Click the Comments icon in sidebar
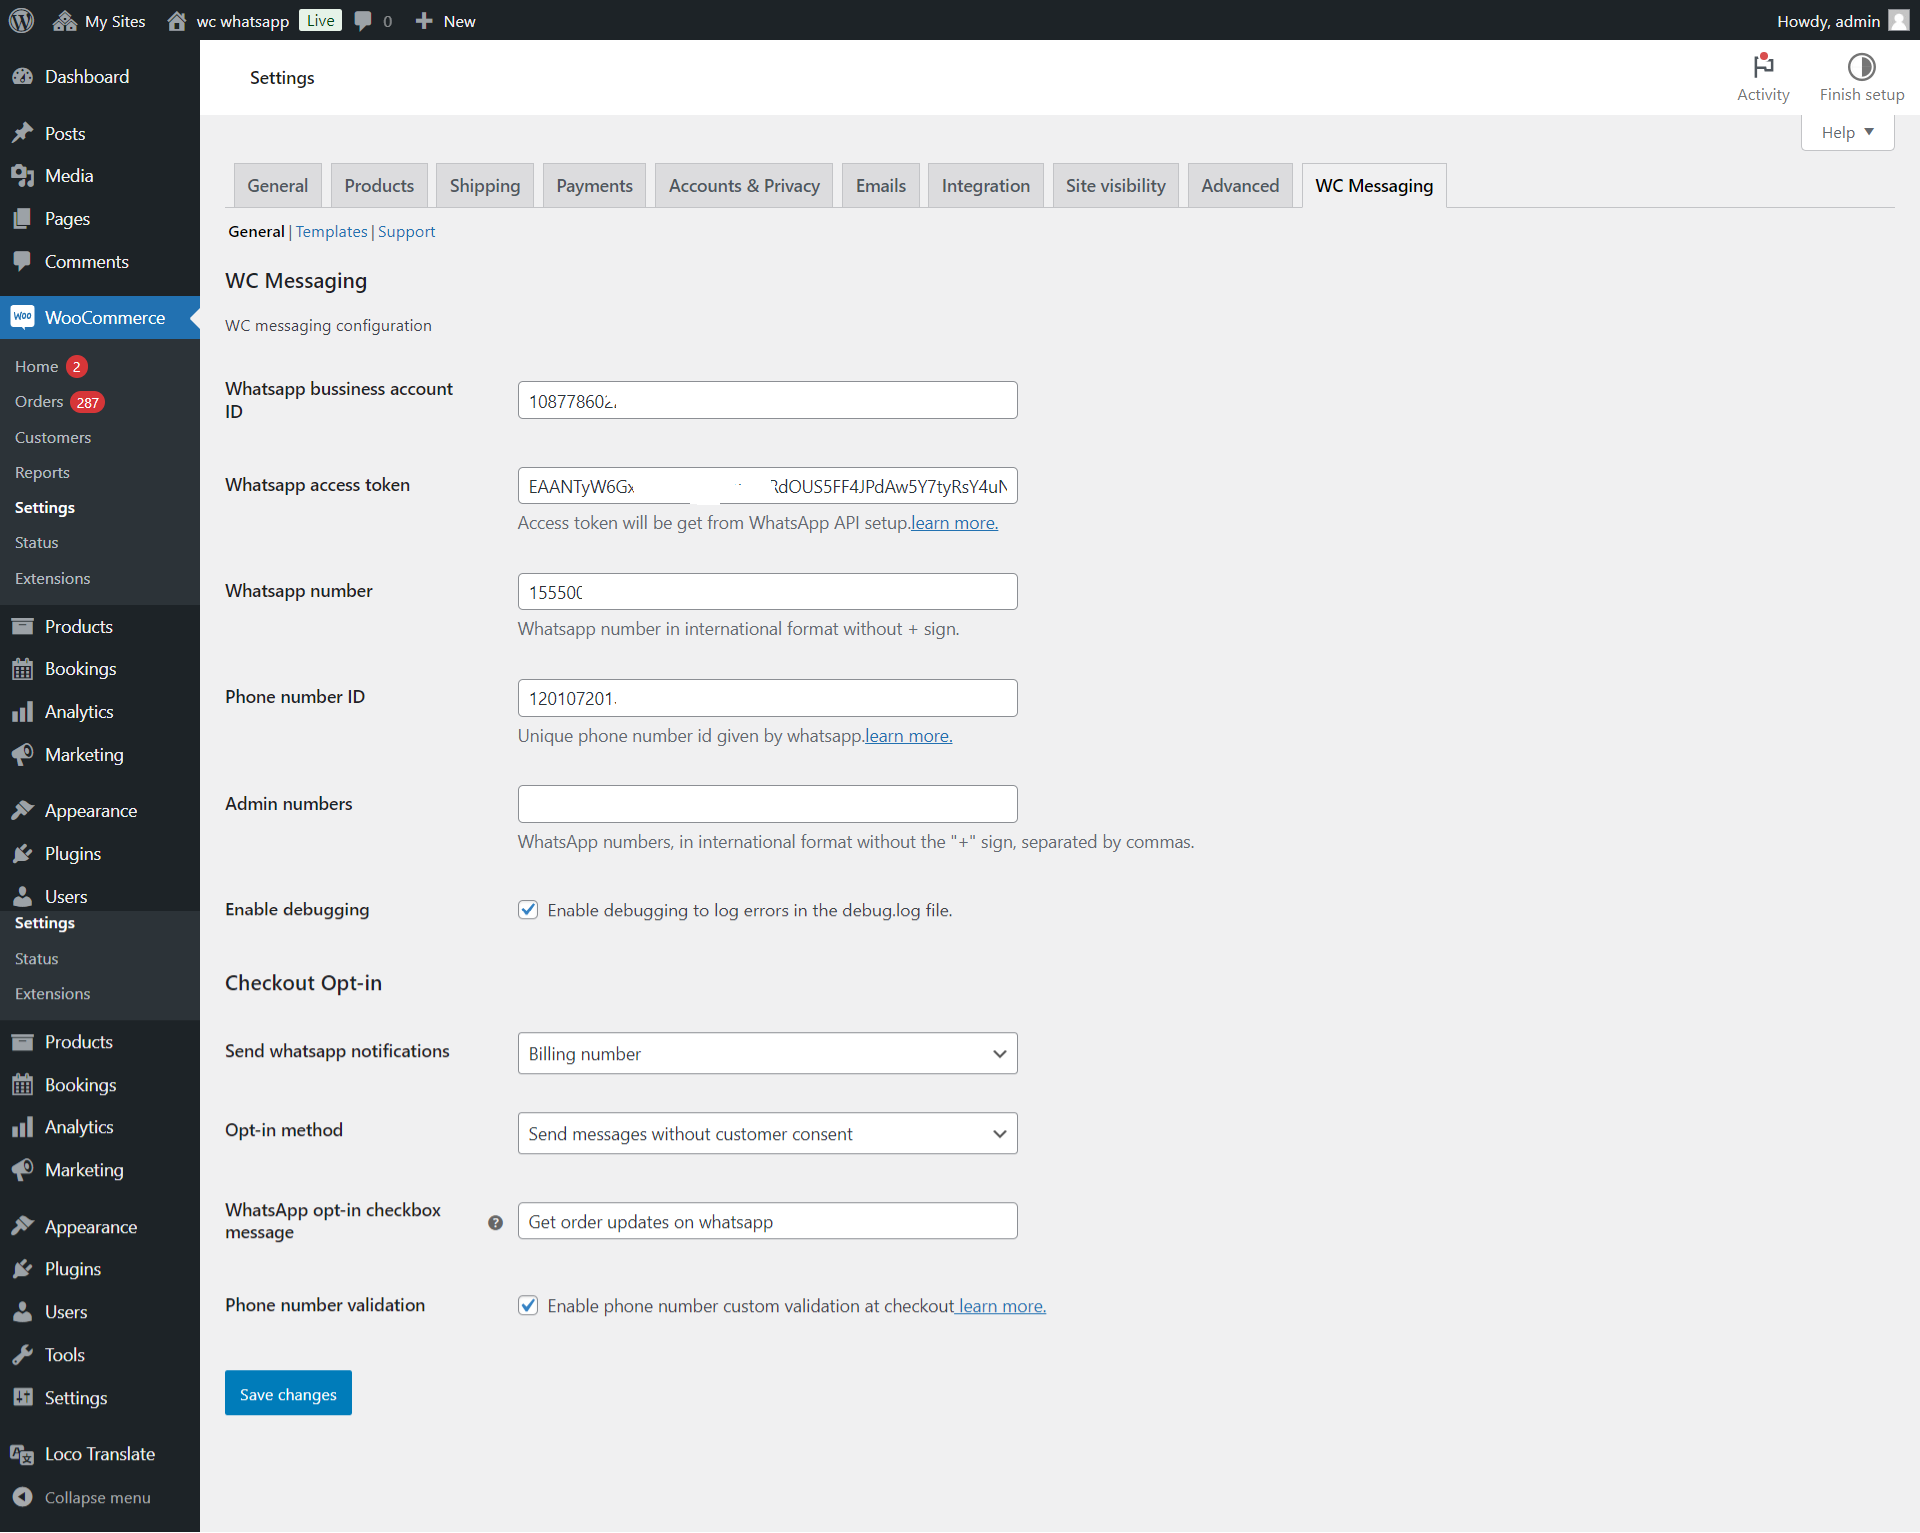 [x=22, y=262]
